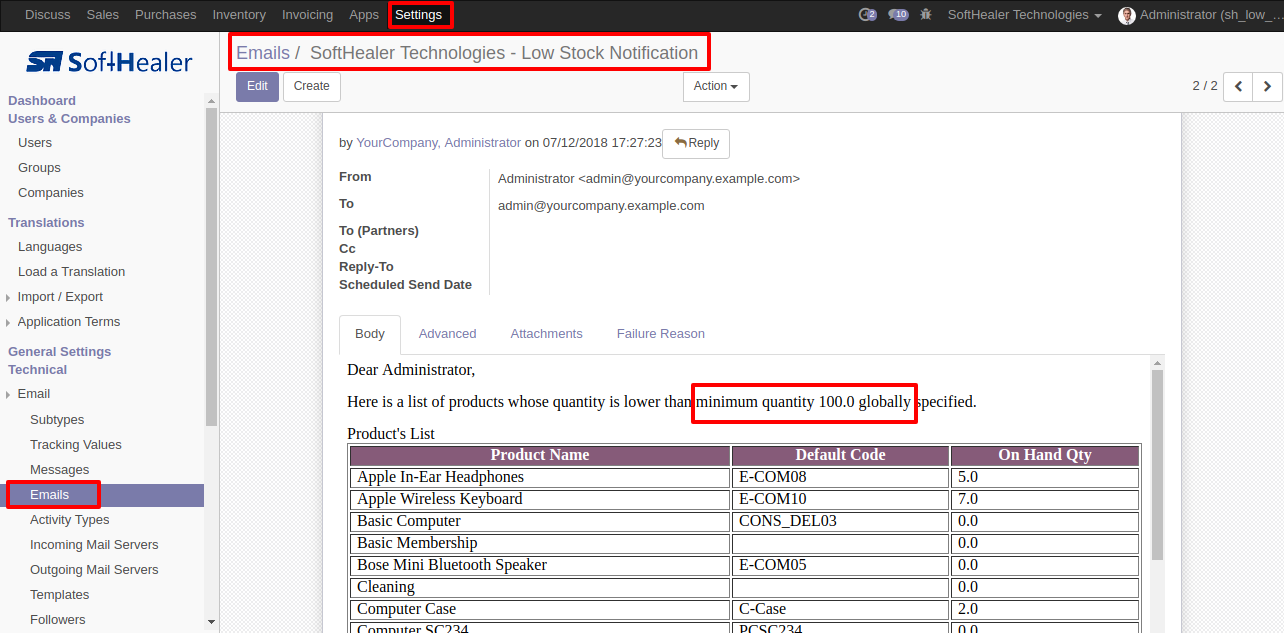Open the YourCompany, Administrator author link
Viewport: 1284px width, 633px height.
[x=439, y=143]
